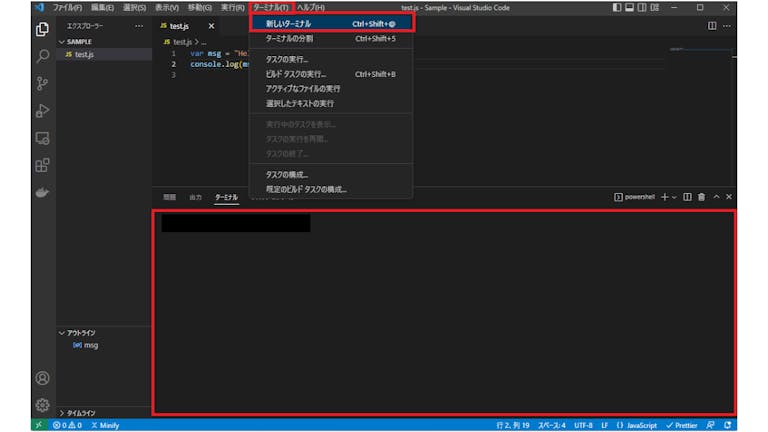
Task: Switch to the Output panel tab
Action: pos(195,197)
